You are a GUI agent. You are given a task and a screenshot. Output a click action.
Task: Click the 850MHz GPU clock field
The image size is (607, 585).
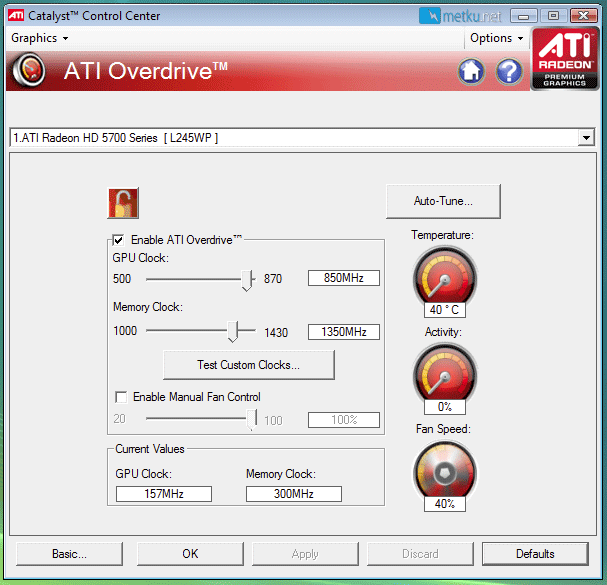(x=344, y=278)
